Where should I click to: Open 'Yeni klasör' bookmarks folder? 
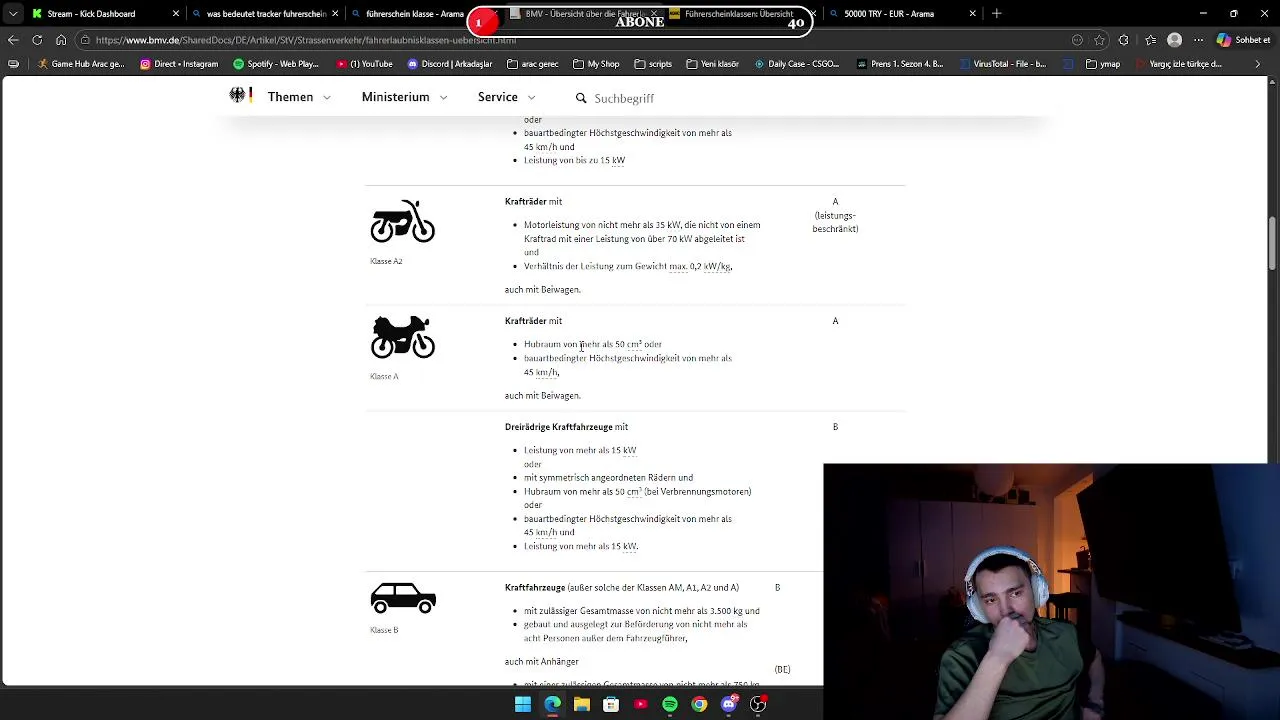(713, 64)
